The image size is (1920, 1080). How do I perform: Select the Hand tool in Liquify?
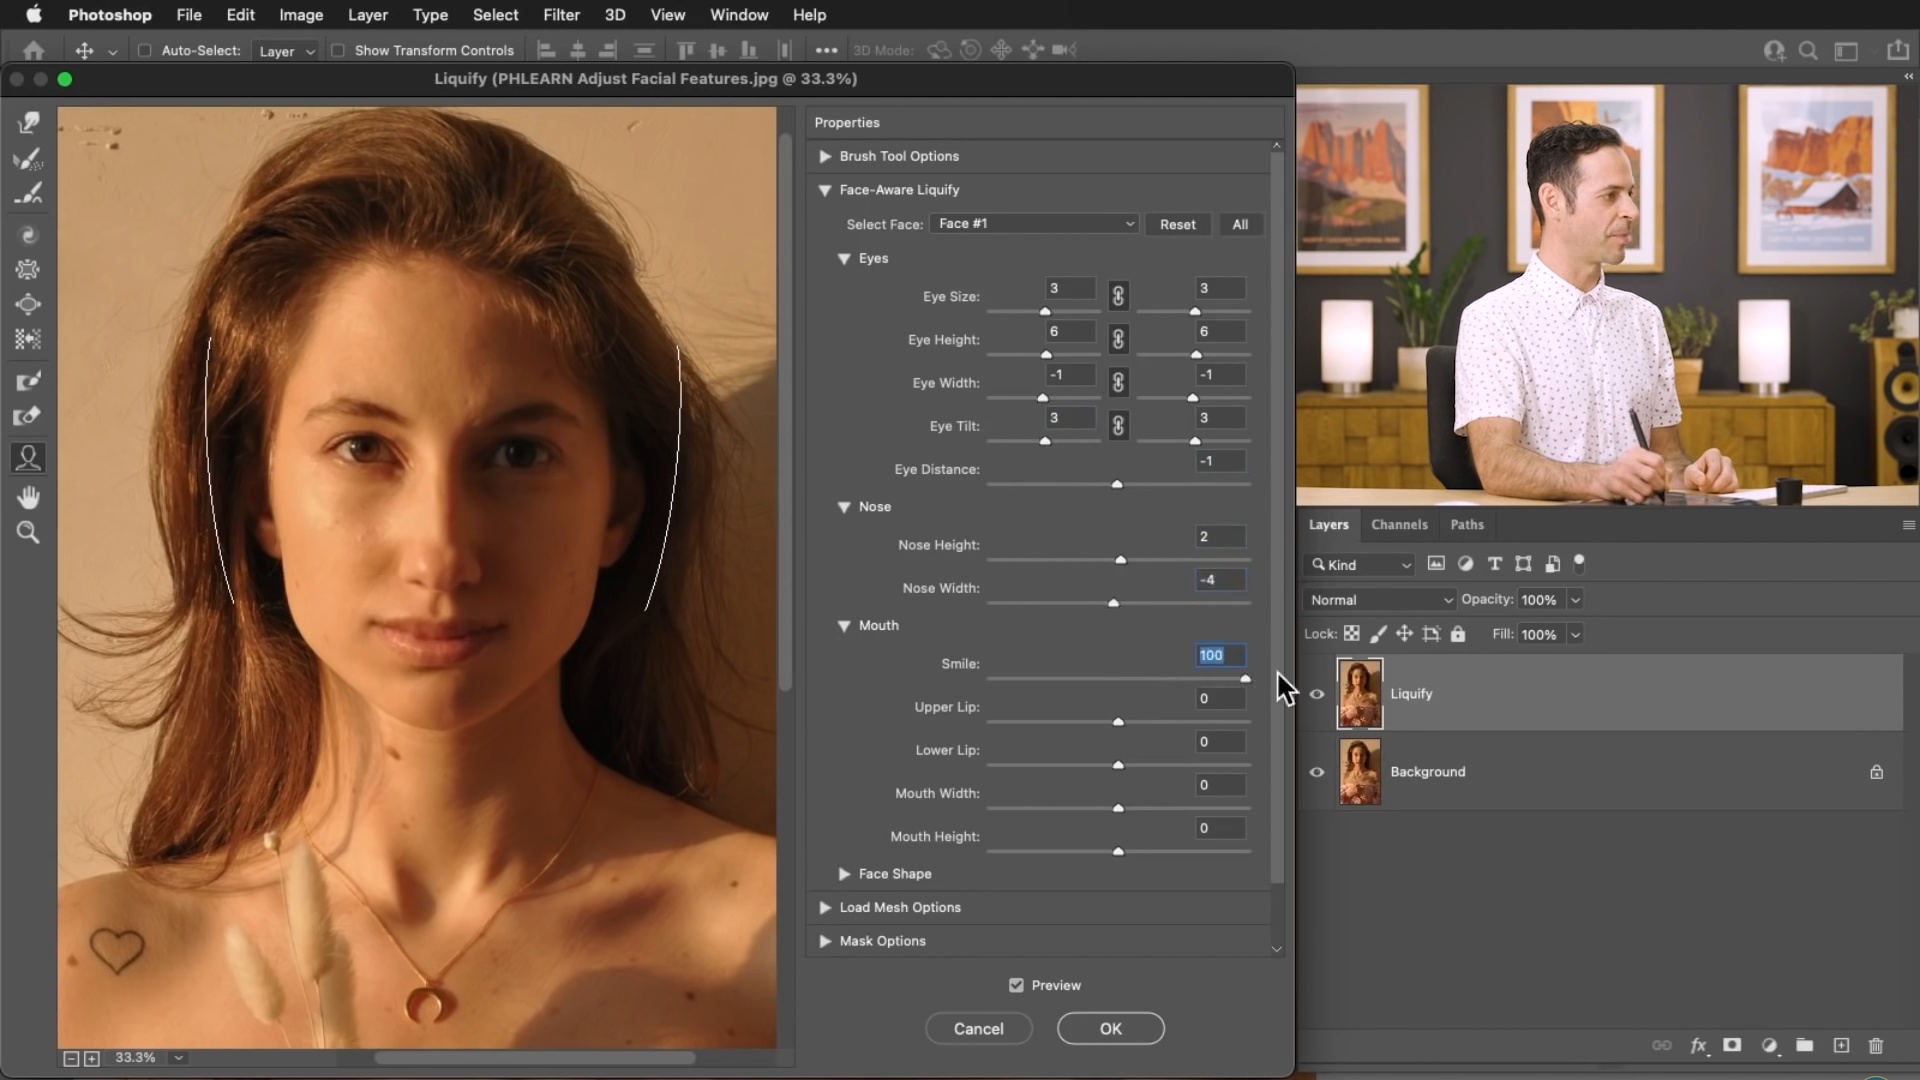pyautogui.click(x=28, y=497)
